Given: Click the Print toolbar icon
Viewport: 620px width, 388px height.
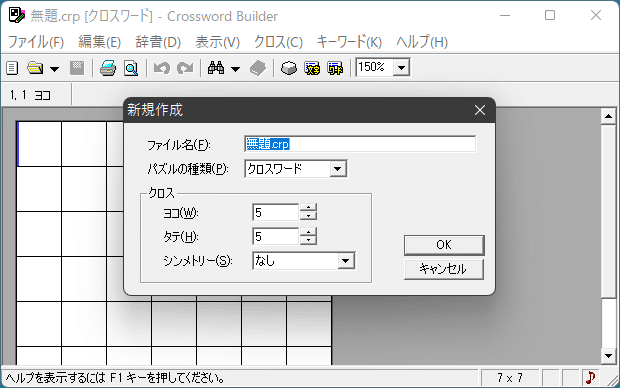Looking at the screenshot, I should point(108,68).
